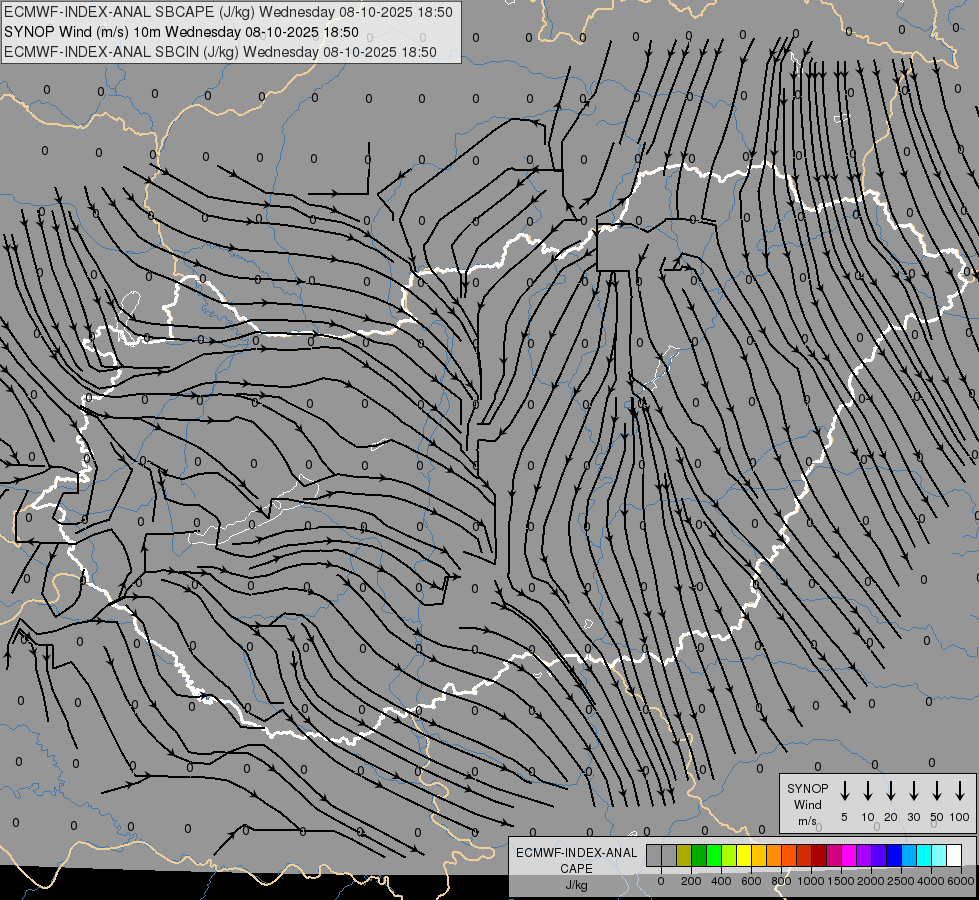The image size is (979, 900).
Task: Click the '6000' tick on CAPE scale
Action: click(x=961, y=881)
